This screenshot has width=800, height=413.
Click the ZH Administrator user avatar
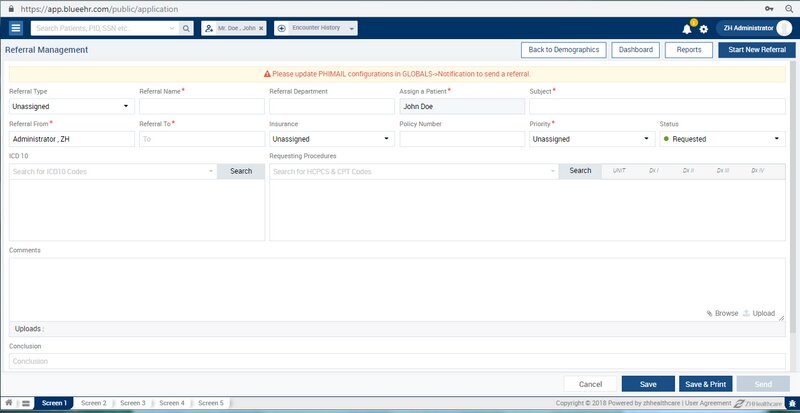(783, 28)
